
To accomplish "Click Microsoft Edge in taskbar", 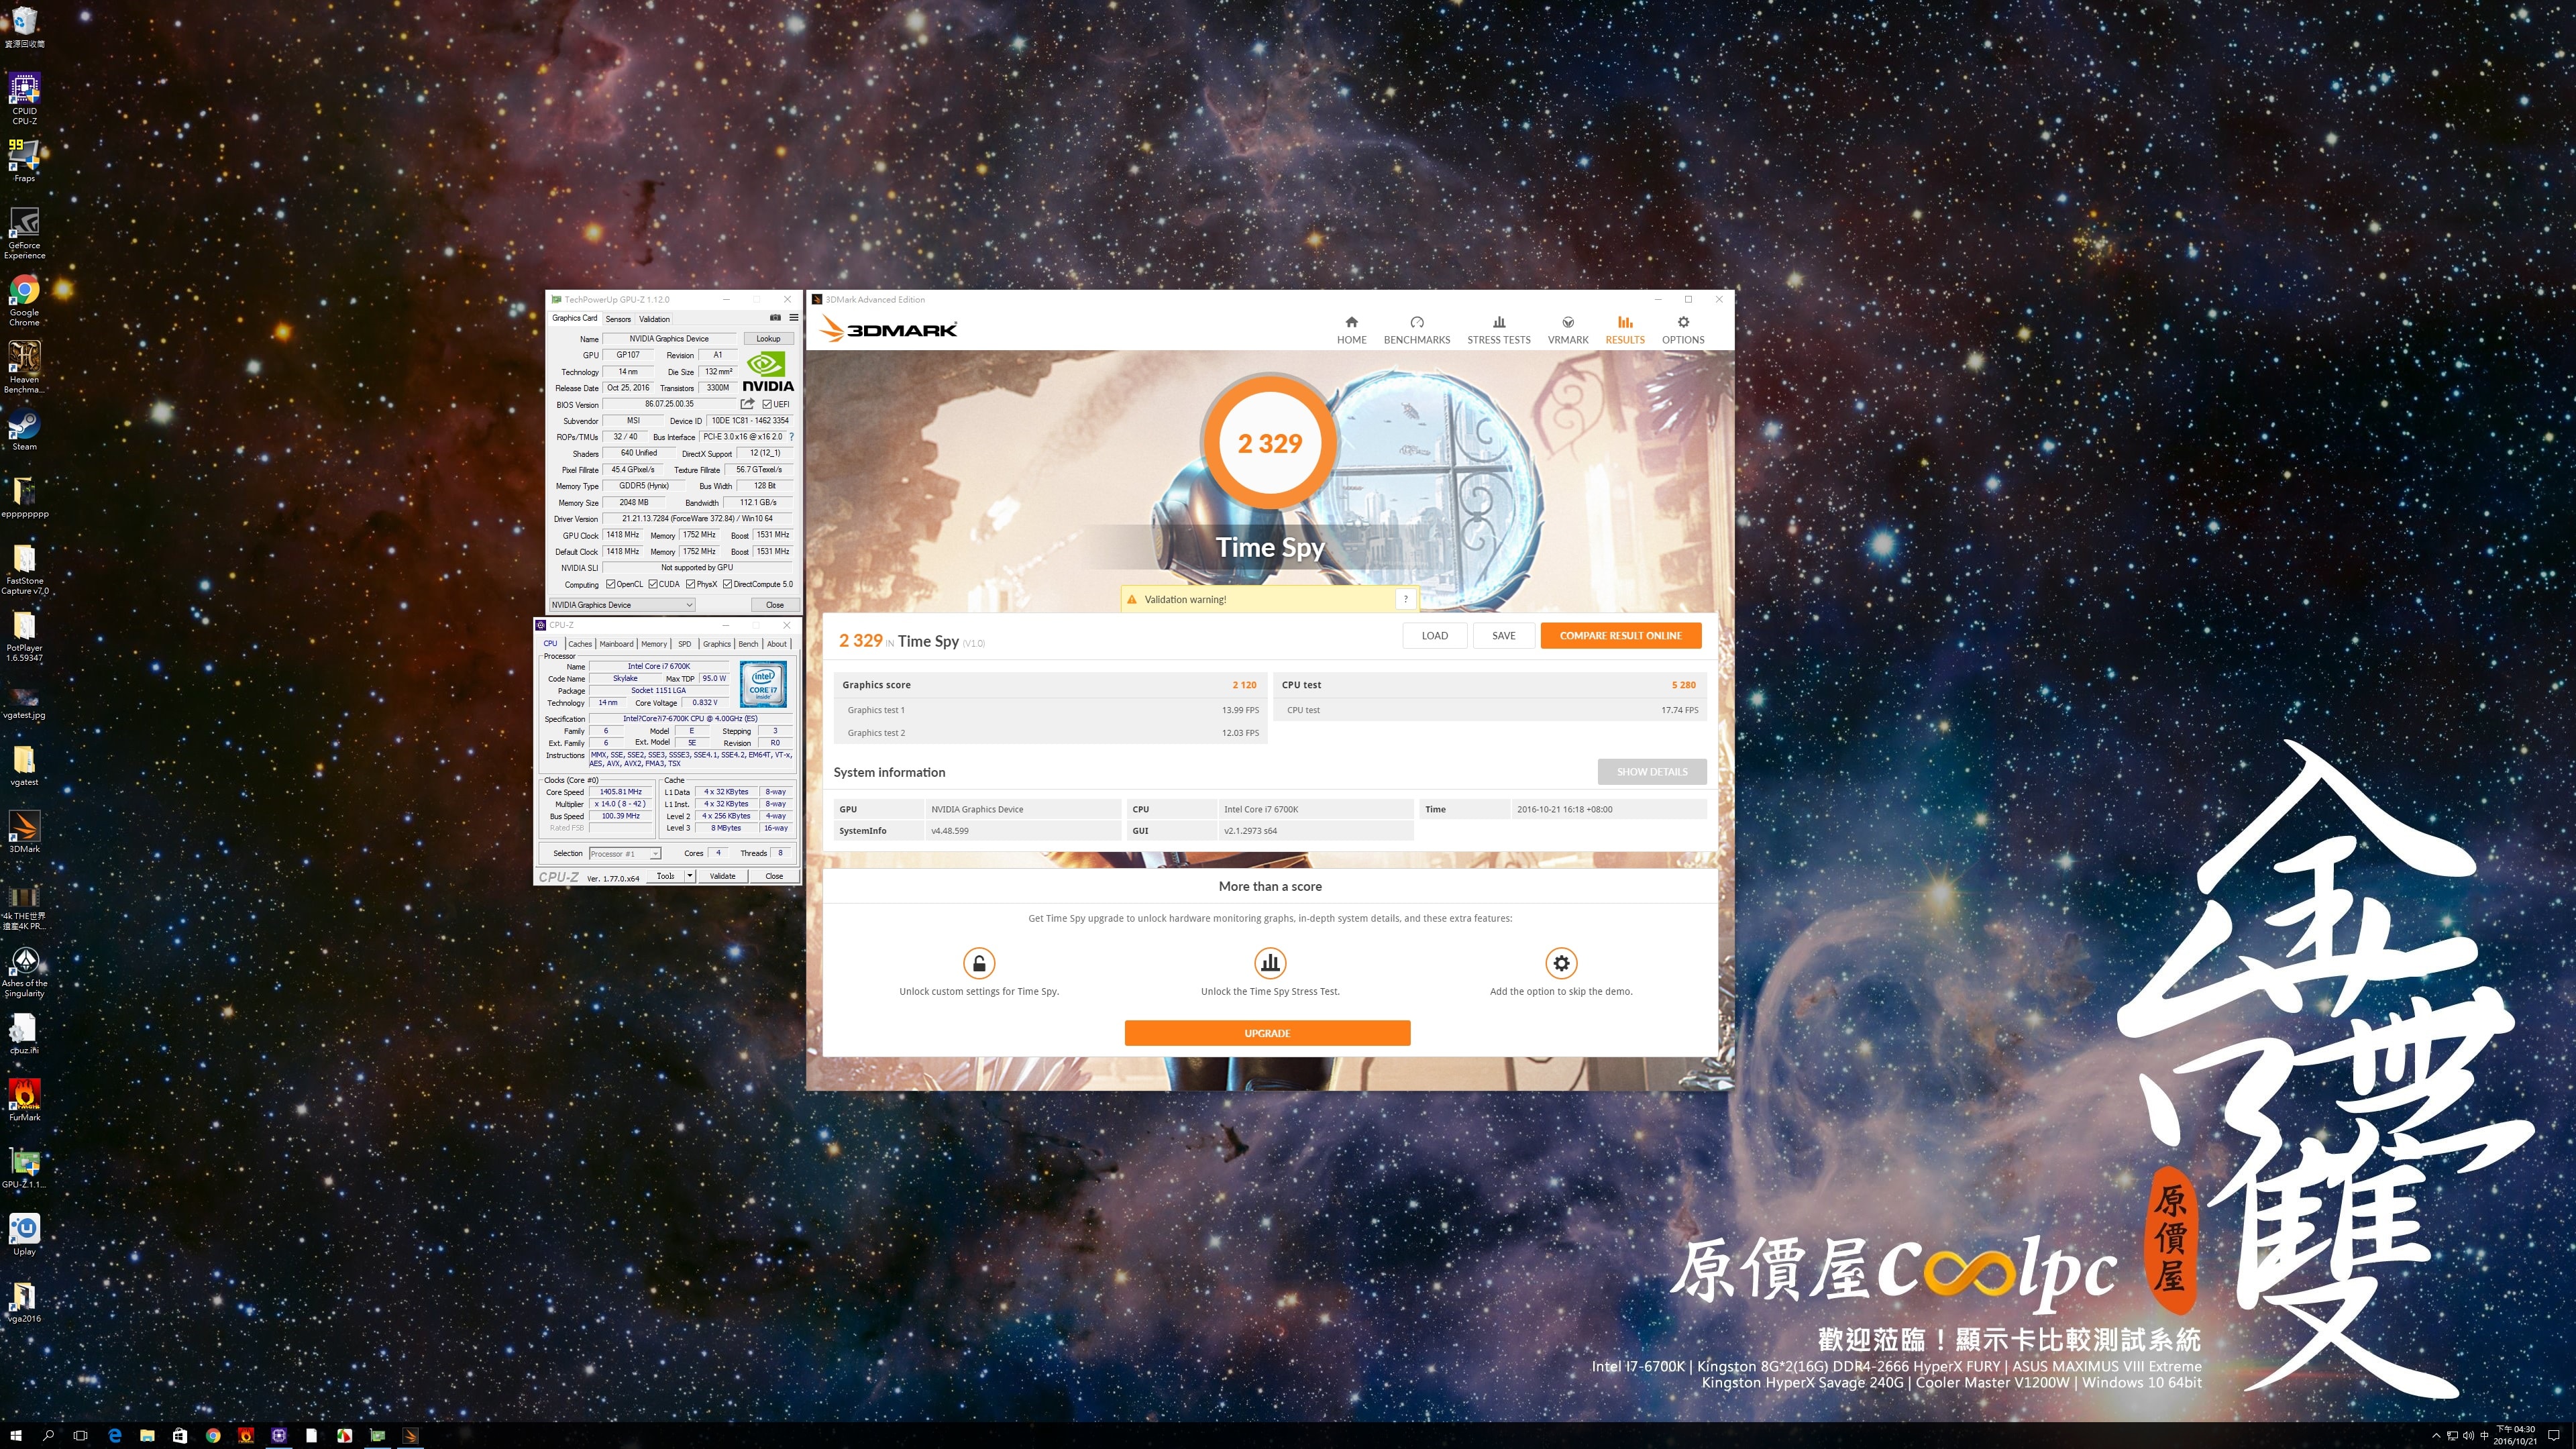I will pos(114,1435).
